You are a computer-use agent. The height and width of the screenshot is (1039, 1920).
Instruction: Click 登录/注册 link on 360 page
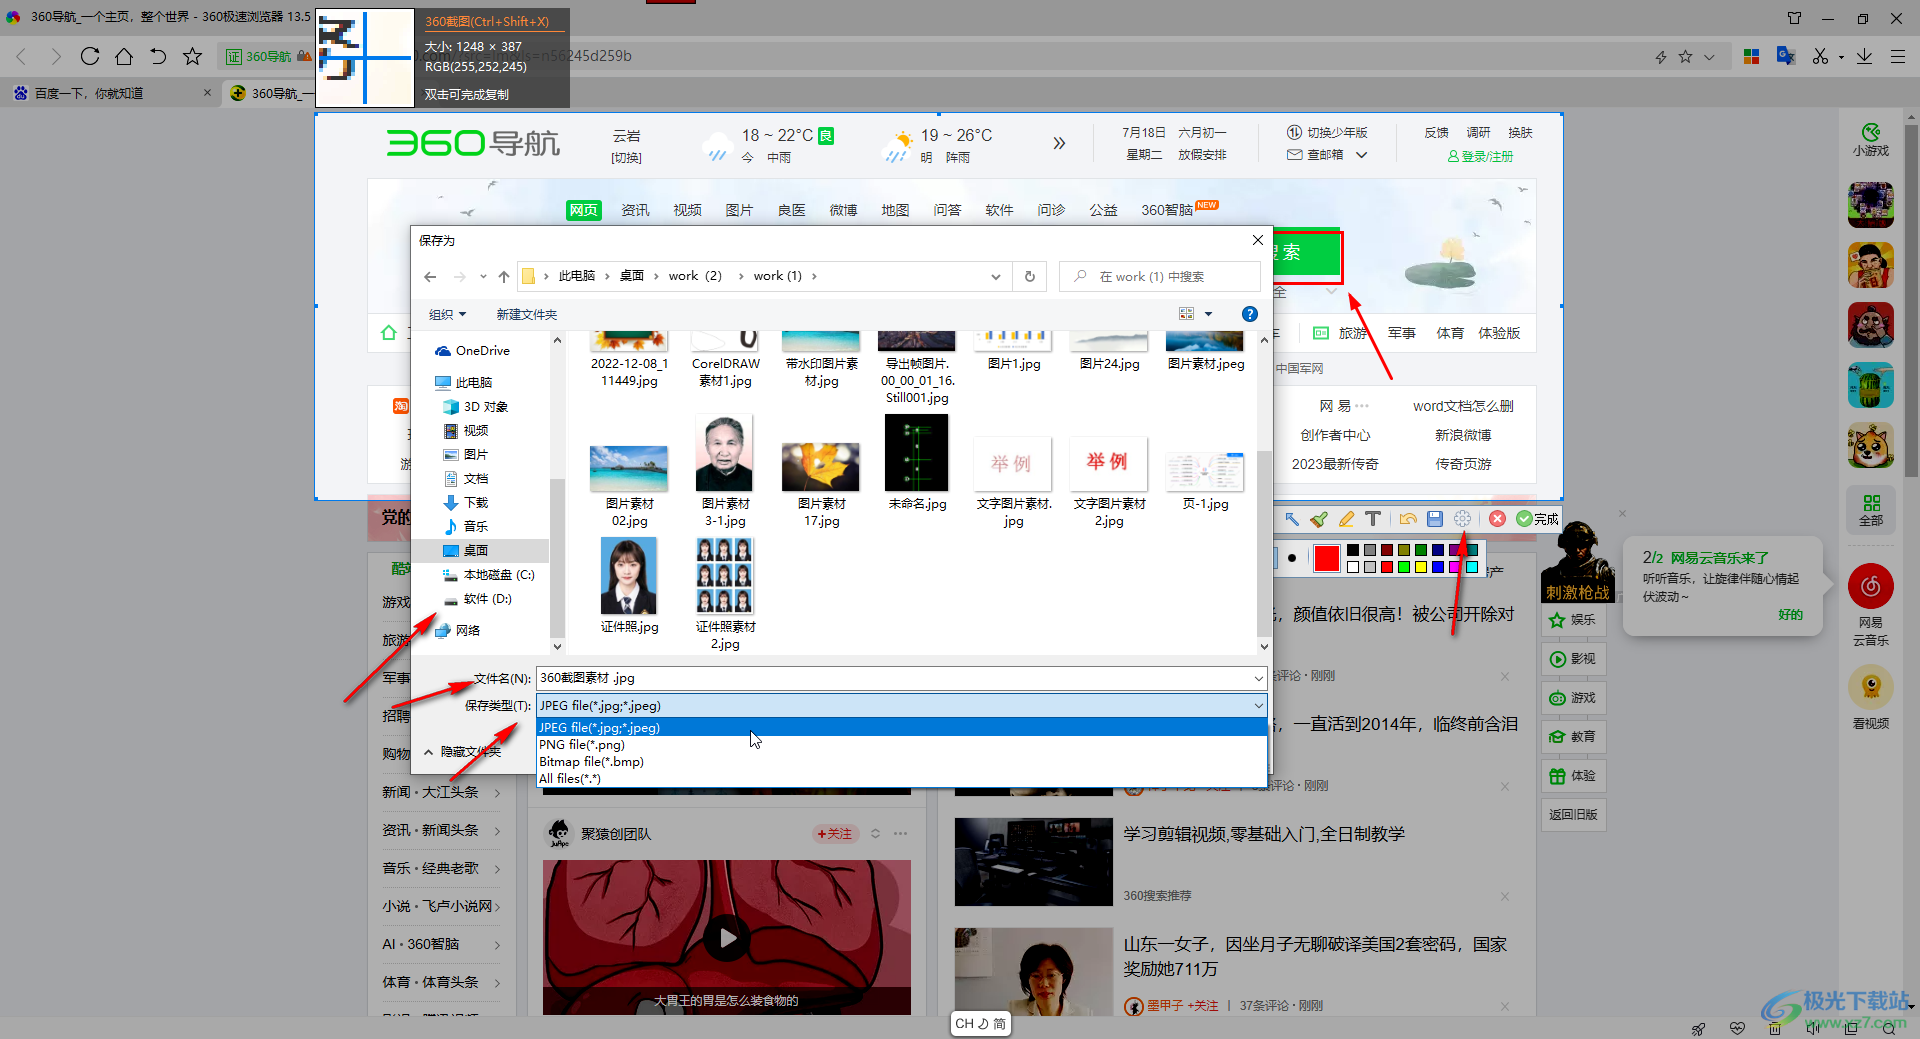tap(1480, 156)
